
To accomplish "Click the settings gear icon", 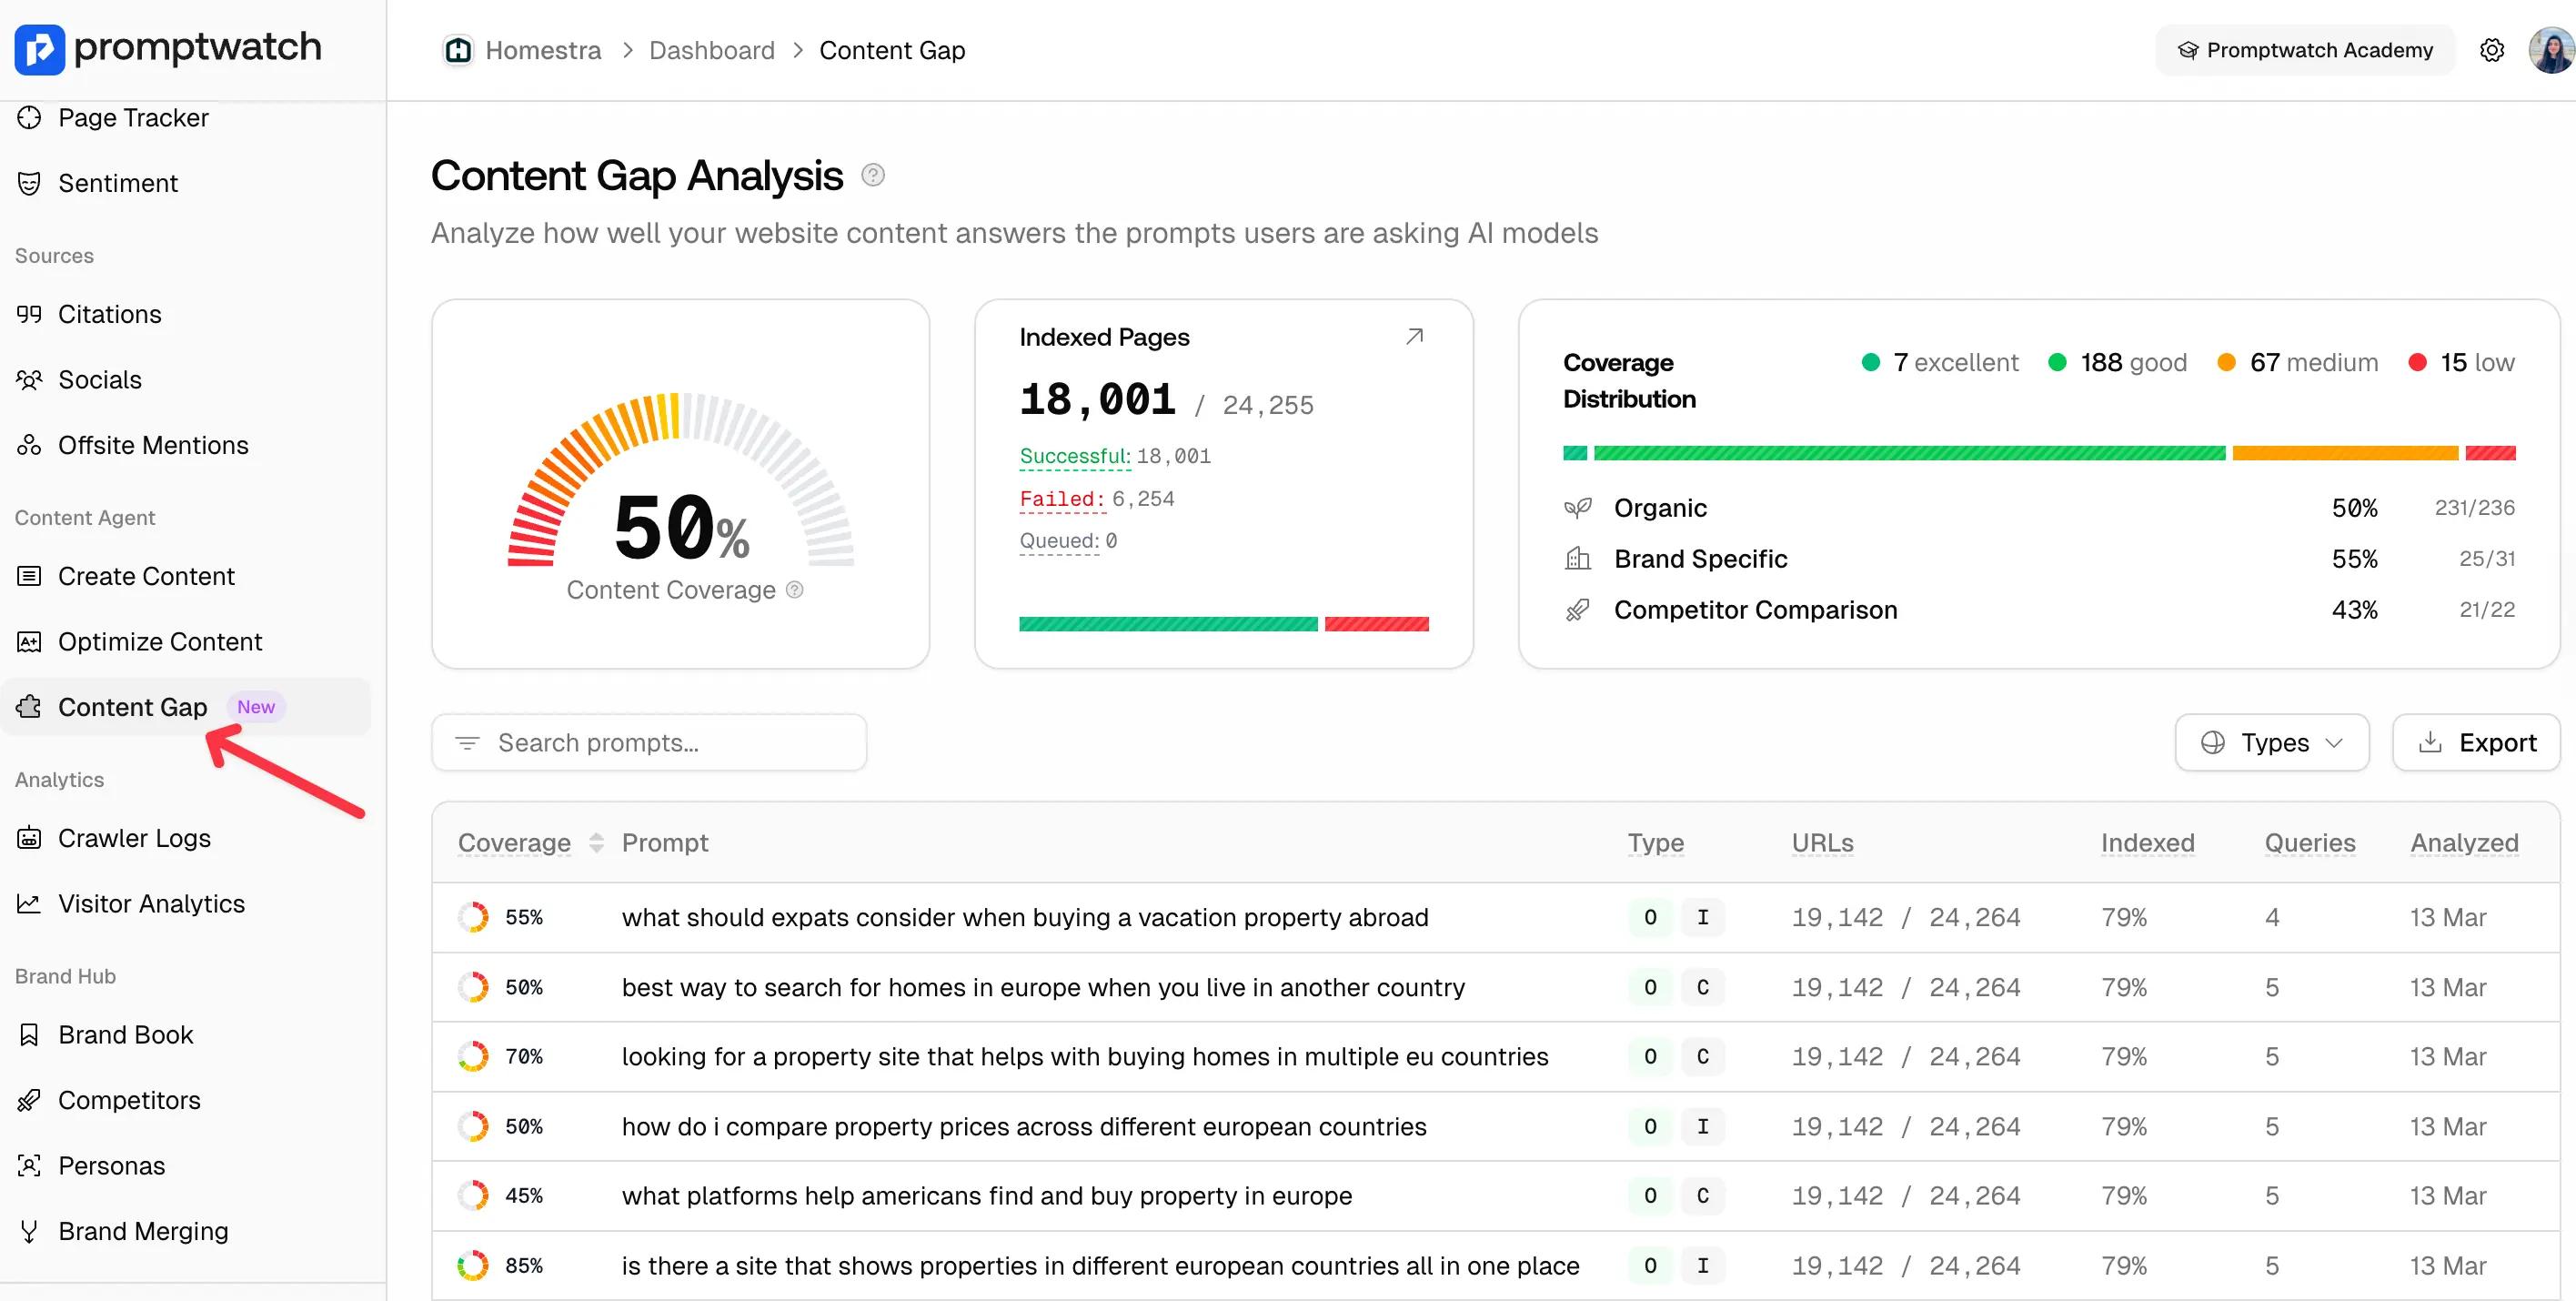I will tap(2491, 50).
